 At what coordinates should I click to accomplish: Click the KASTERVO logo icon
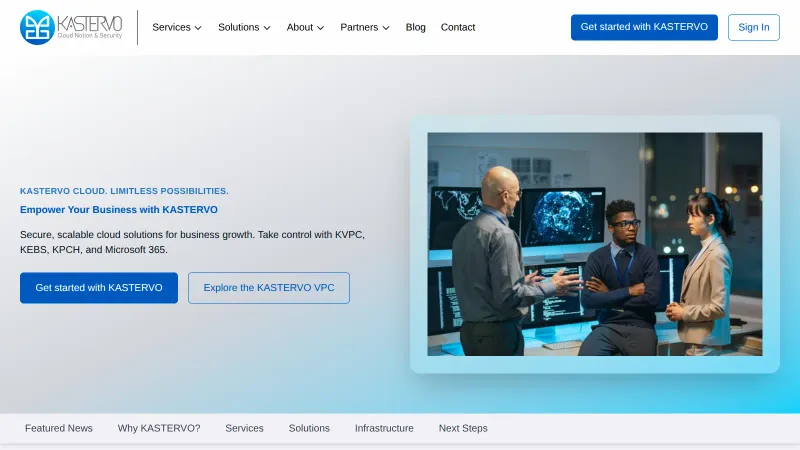click(x=38, y=27)
